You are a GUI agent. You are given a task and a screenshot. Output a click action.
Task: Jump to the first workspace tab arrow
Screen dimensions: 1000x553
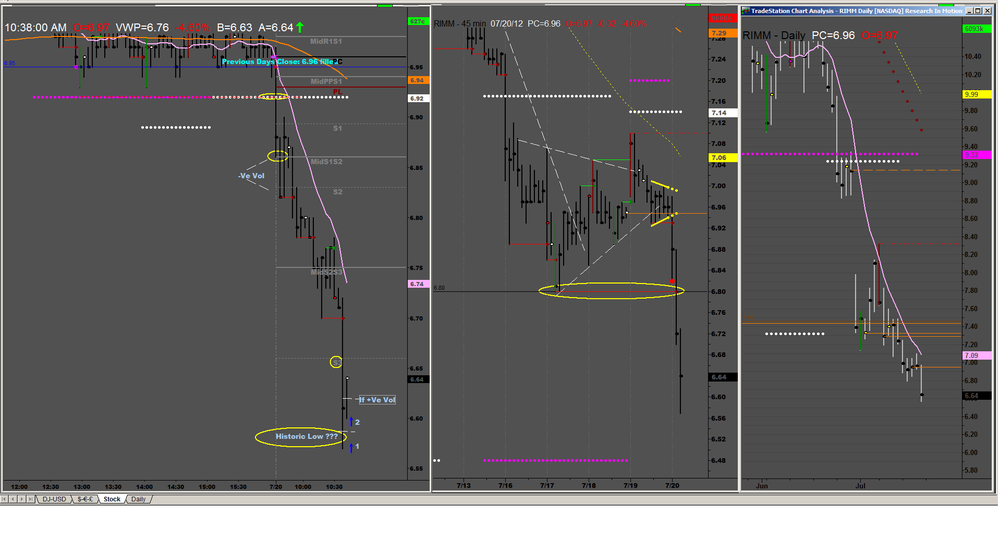point(4,499)
